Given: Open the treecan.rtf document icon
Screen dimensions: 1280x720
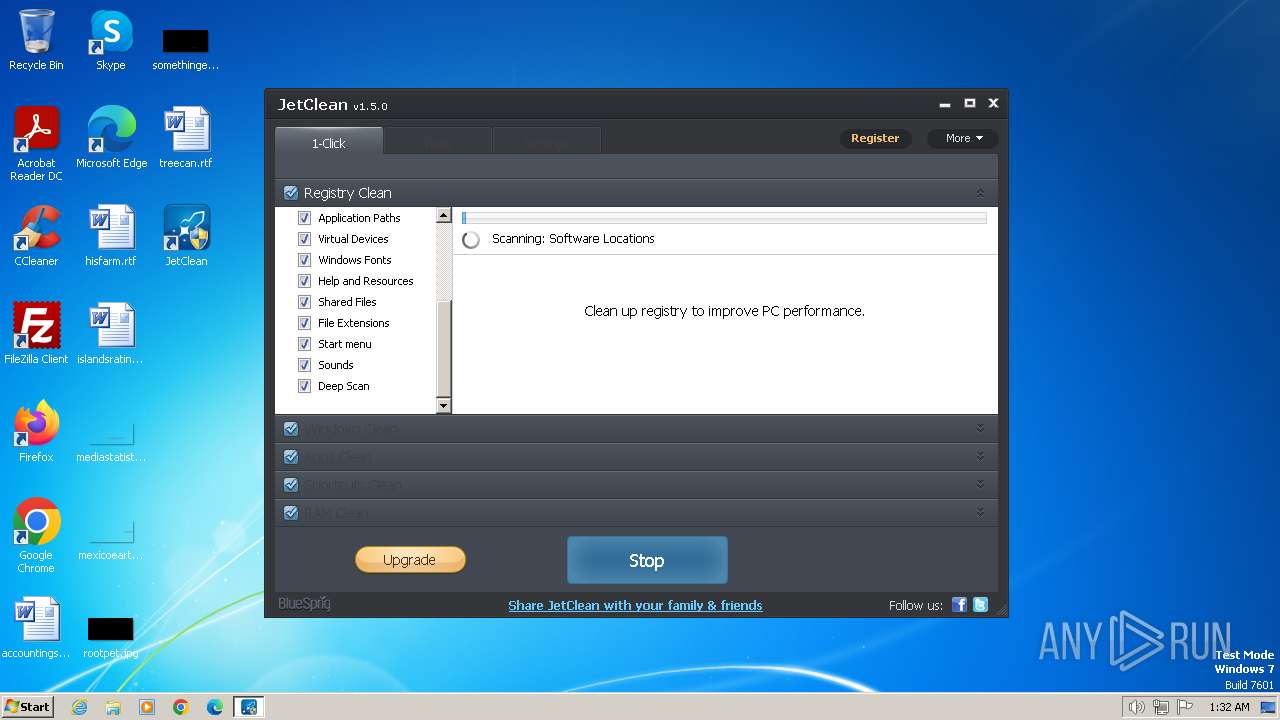Looking at the screenshot, I should 186,138.
